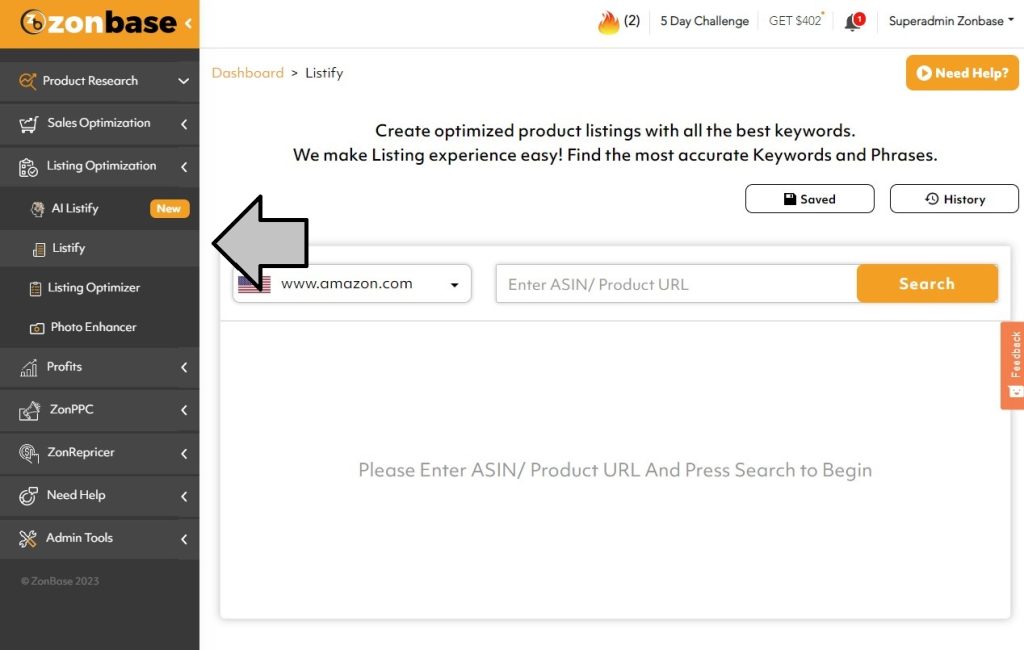Open the Feedback side tab
This screenshot has width=1024, height=650.
1013,365
